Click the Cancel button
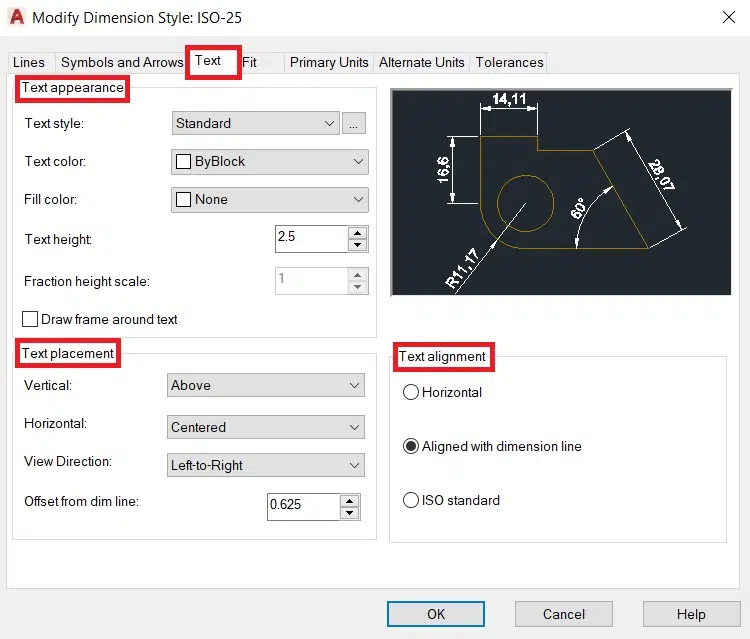 564,614
